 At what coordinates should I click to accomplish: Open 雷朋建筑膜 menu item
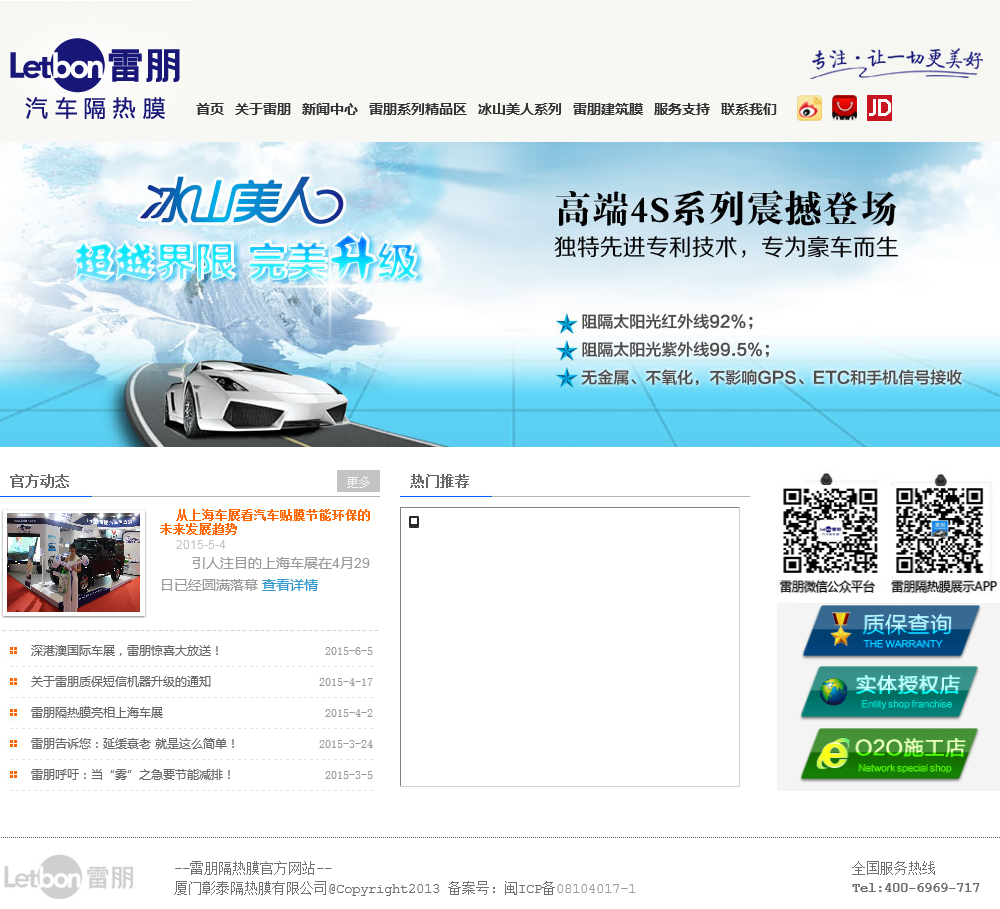pos(608,109)
